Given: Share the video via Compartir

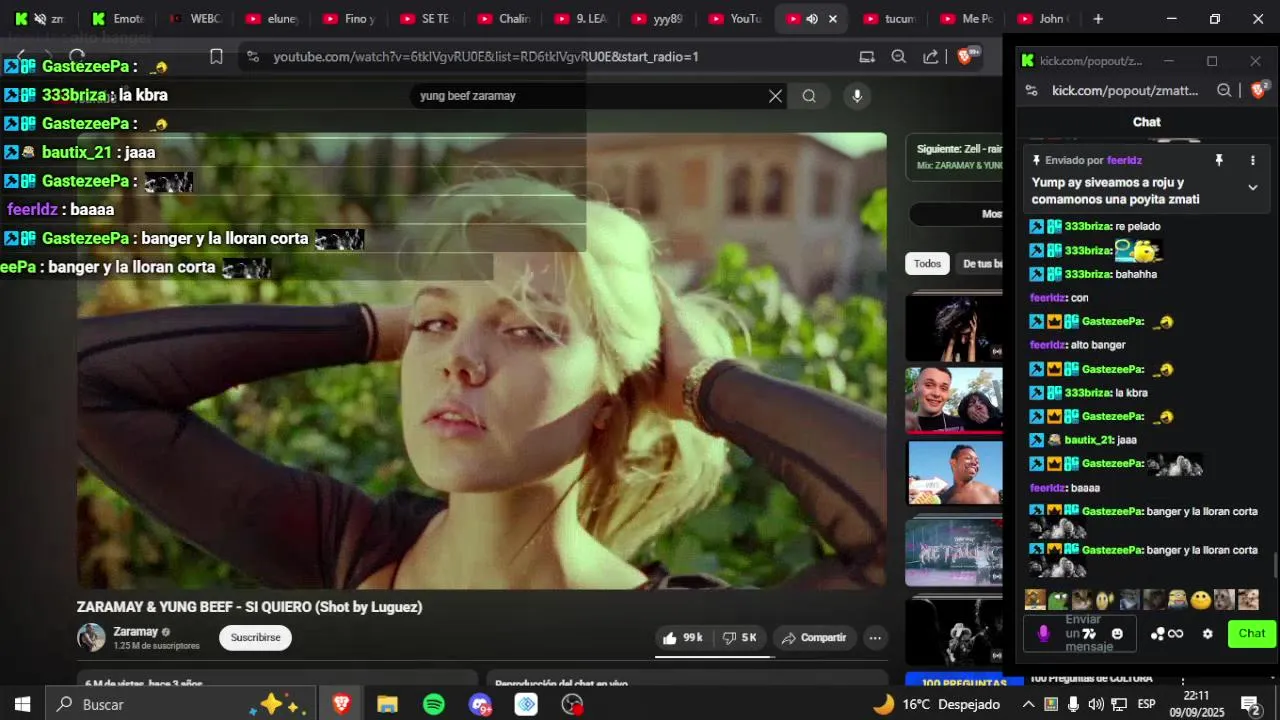Looking at the screenshot, I should point(814,638).
